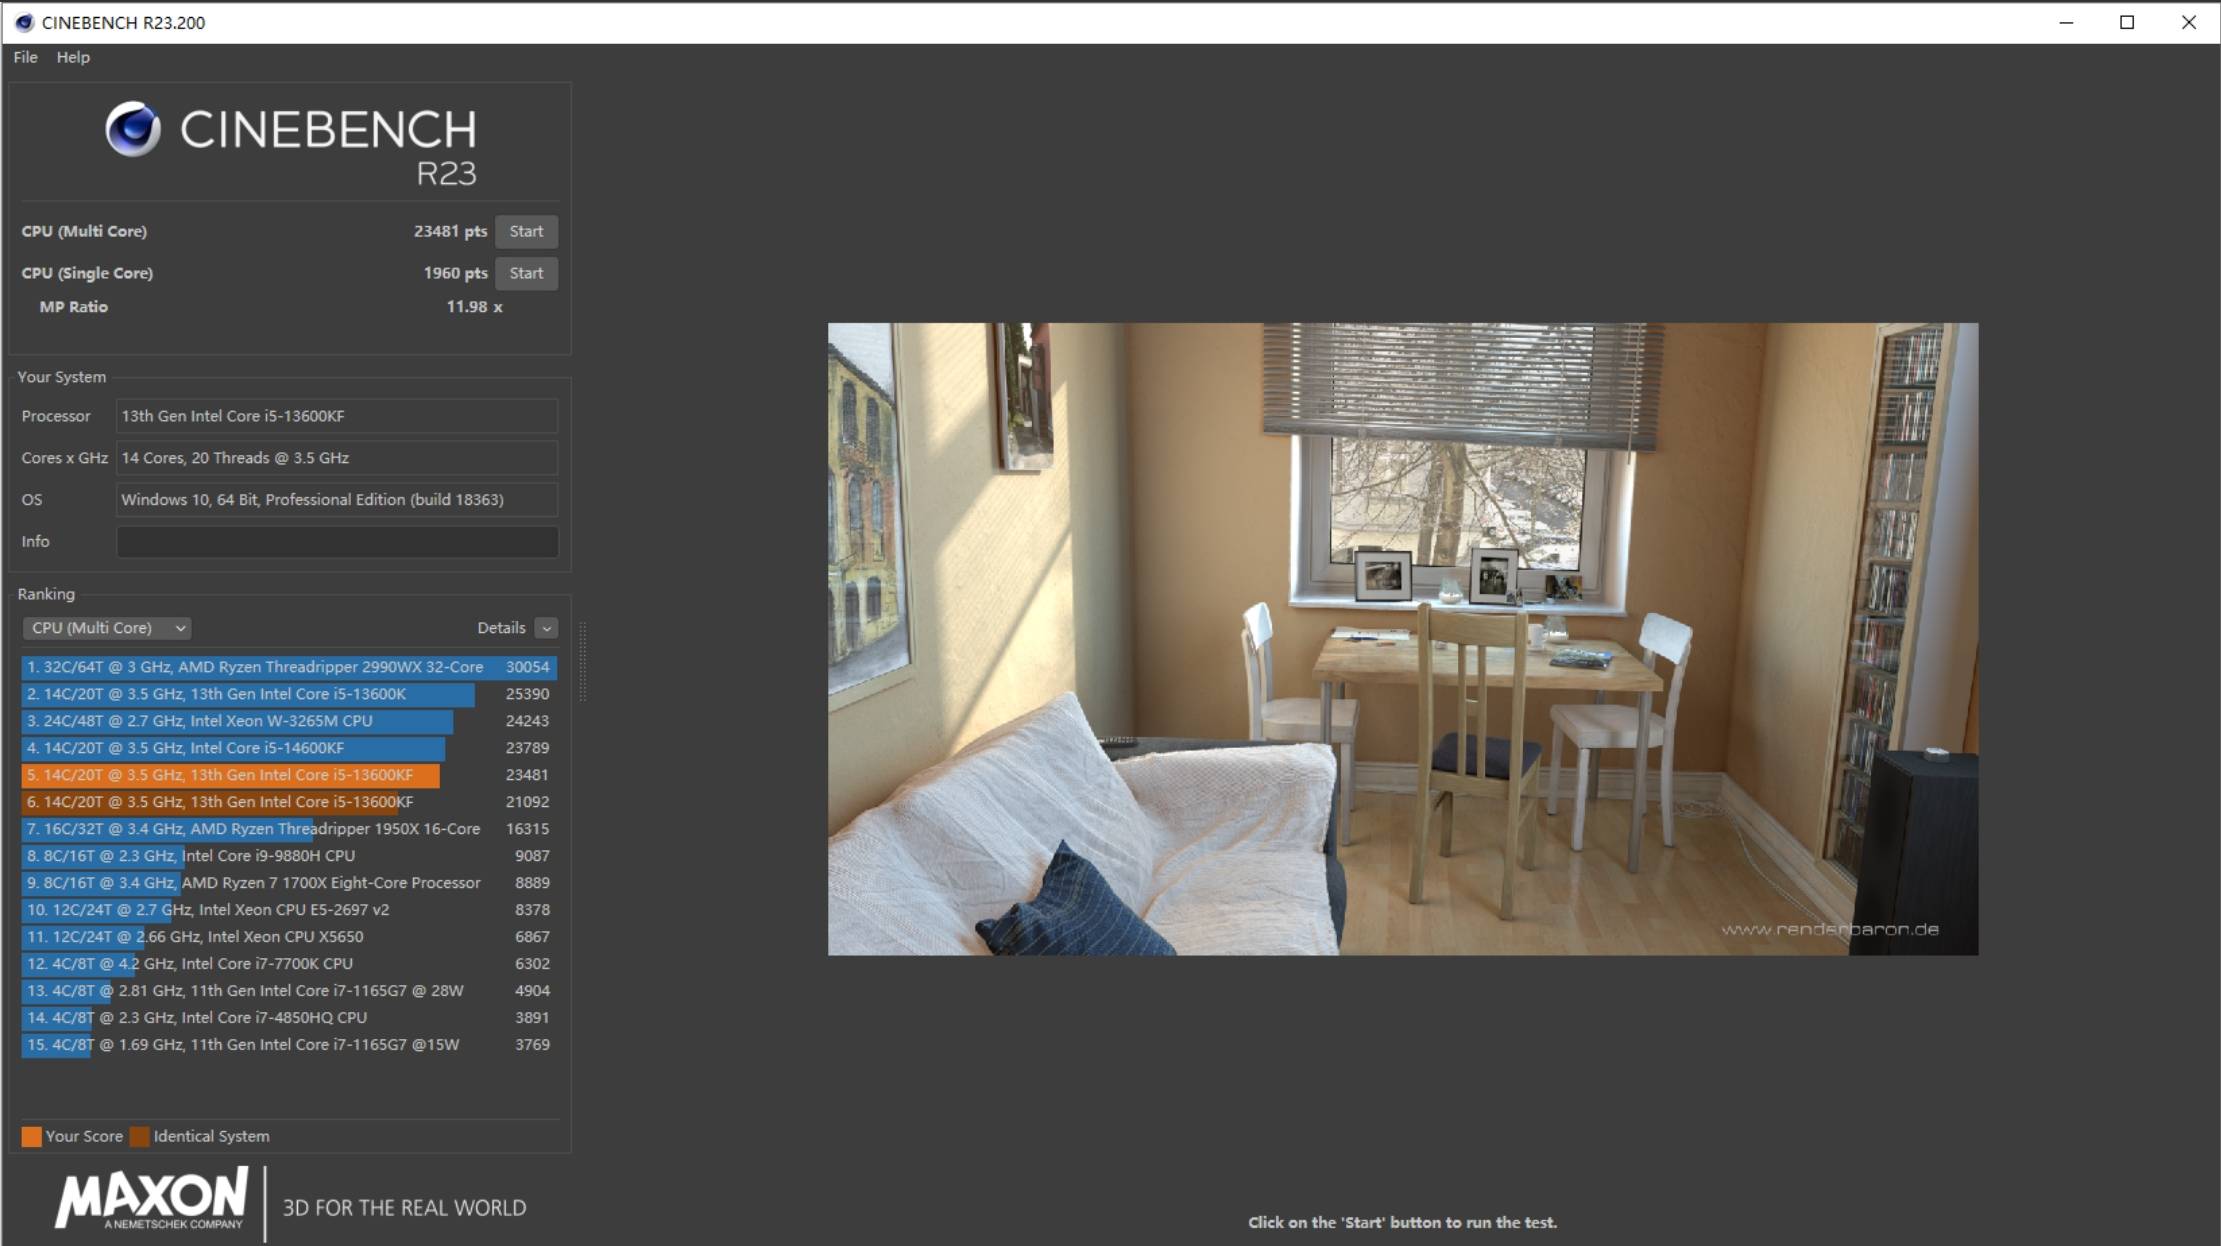This screenshot has height=1246, width=2221.
Task: Start the CPU Single Core test
Action: tap(526, 273)
